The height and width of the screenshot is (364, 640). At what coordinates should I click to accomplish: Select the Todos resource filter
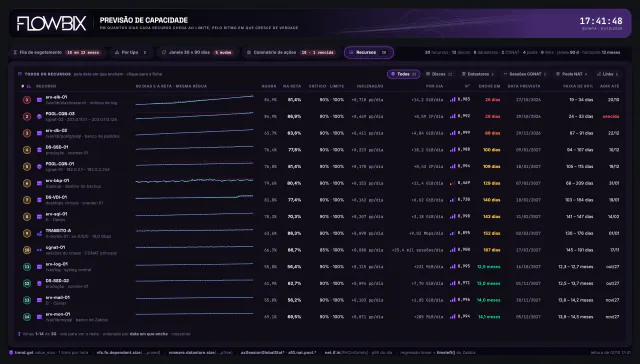(403, 74)
